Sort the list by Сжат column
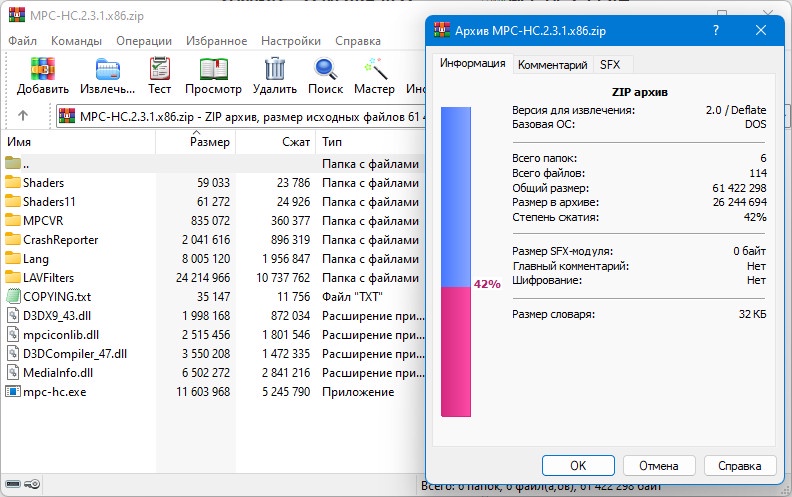Viewport: 792px width, 497px height. [x=276, y=142]
